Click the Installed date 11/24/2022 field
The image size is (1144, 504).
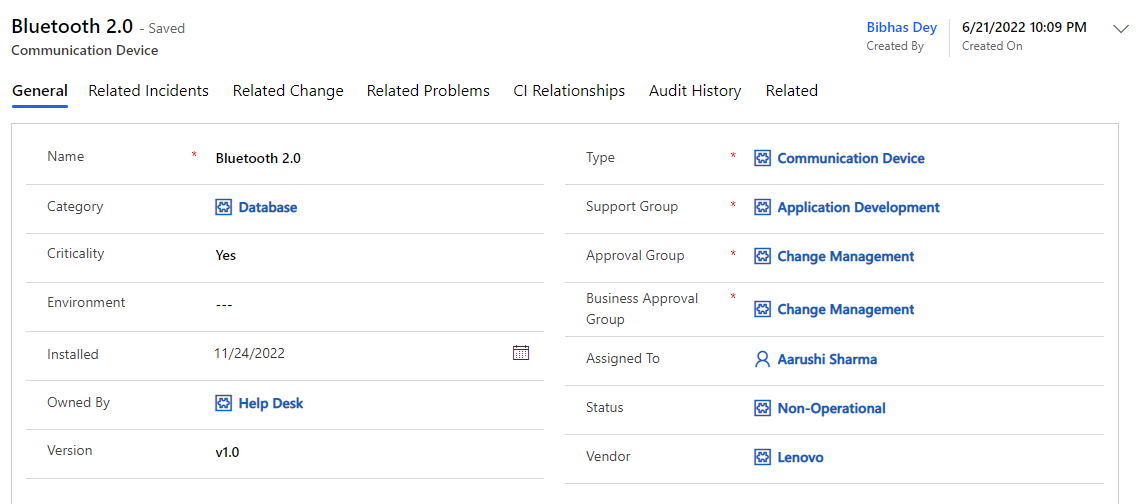[250, 353]
